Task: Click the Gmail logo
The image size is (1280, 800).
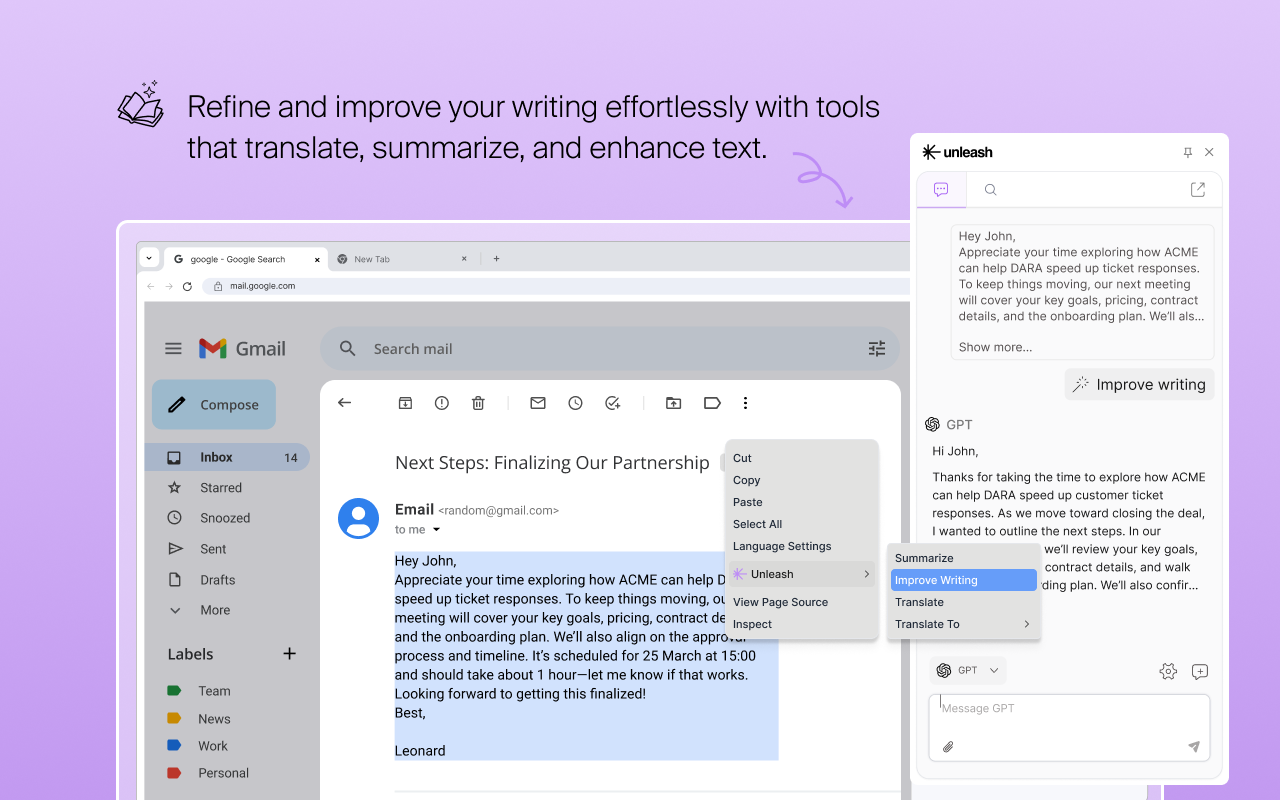Action: 242,349
